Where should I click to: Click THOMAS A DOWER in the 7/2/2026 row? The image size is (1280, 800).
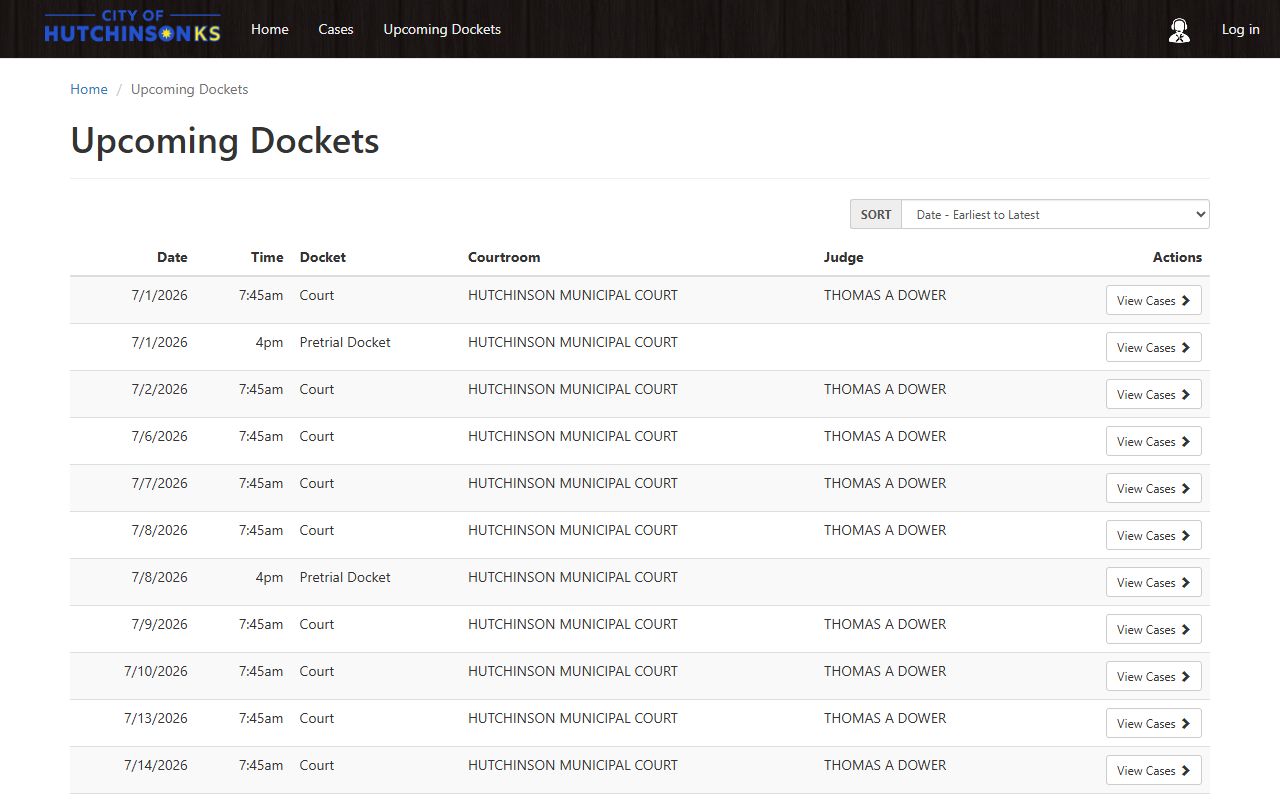click(885, 389)
